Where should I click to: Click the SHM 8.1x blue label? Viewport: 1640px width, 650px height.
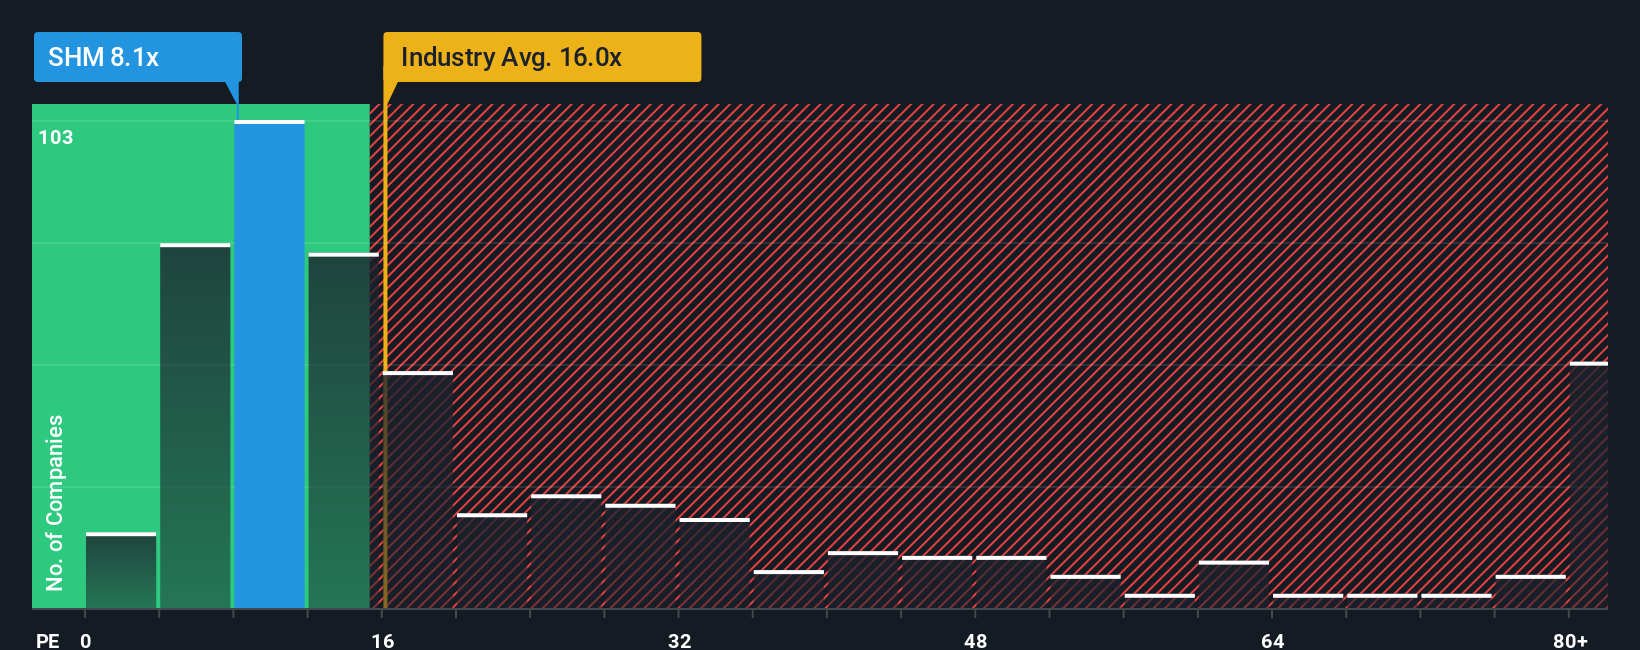pyautogui.click(x=138, y=57)
